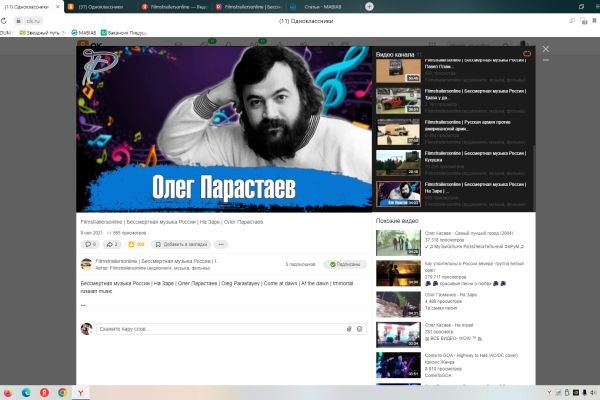The image size is (600, 400).
Task: Switch to the Статьи - MAB48 tab
Action: [321, 7]
